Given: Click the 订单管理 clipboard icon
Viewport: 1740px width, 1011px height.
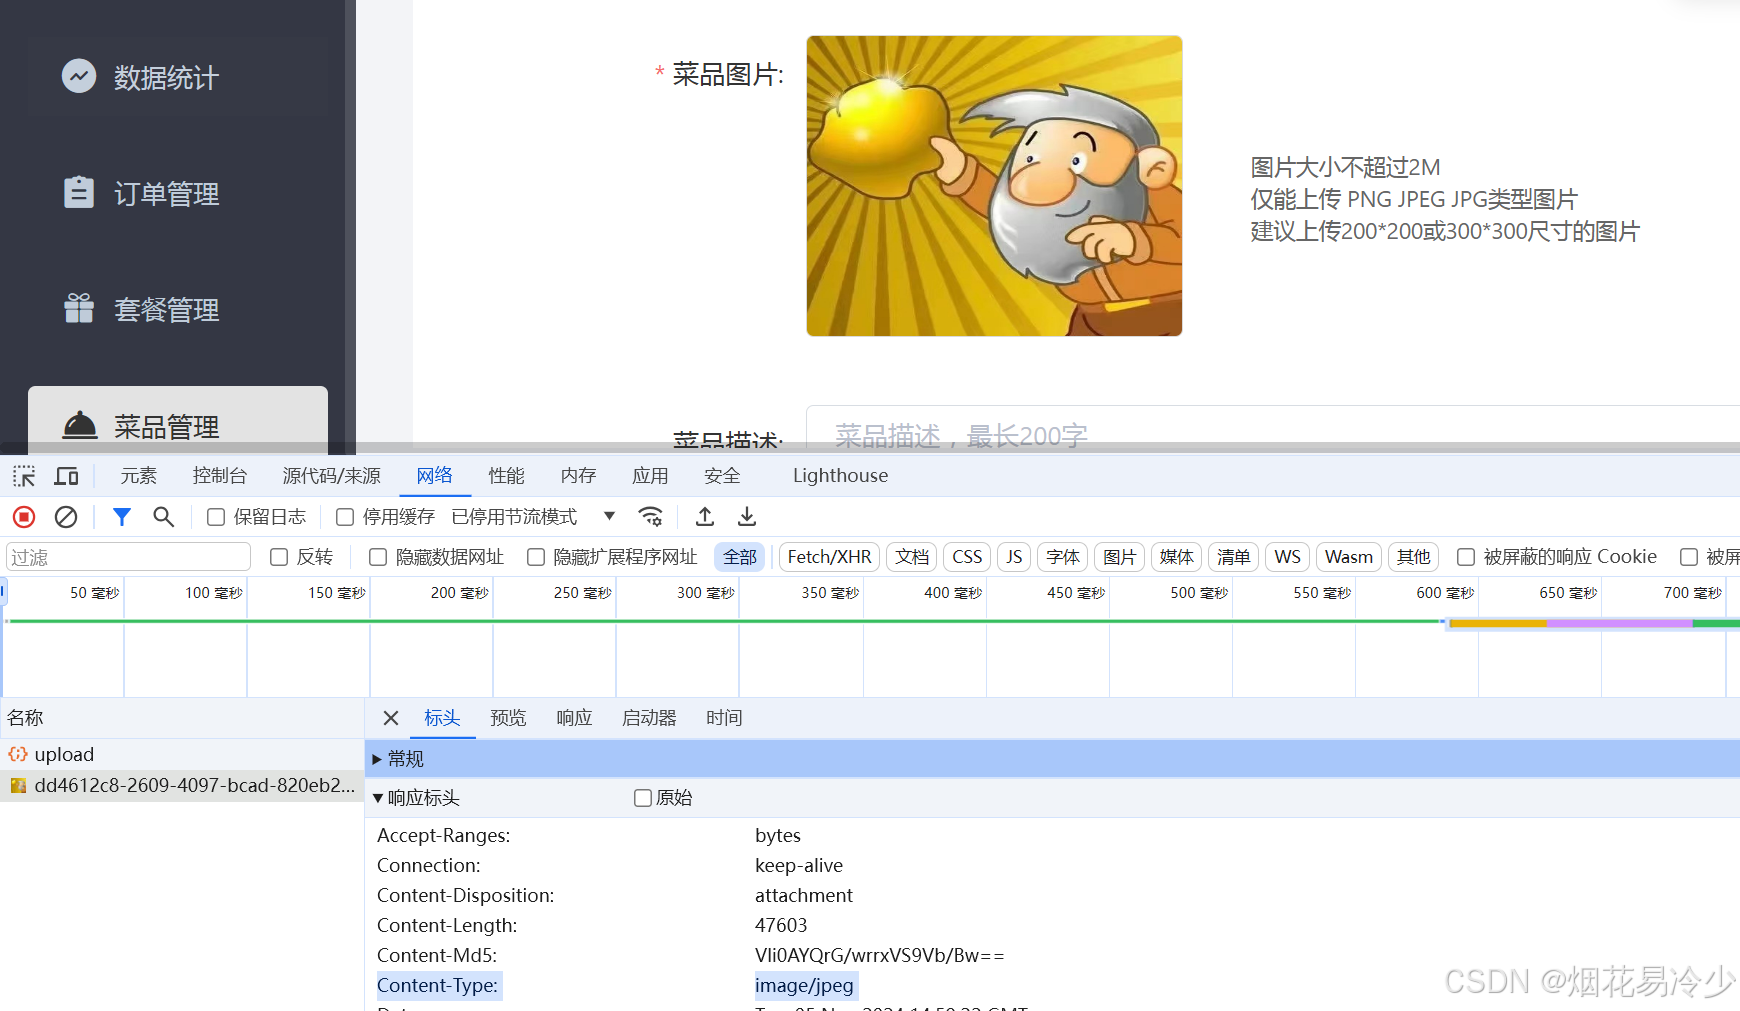Looking at the screenshot, I should tap(79, 192).
